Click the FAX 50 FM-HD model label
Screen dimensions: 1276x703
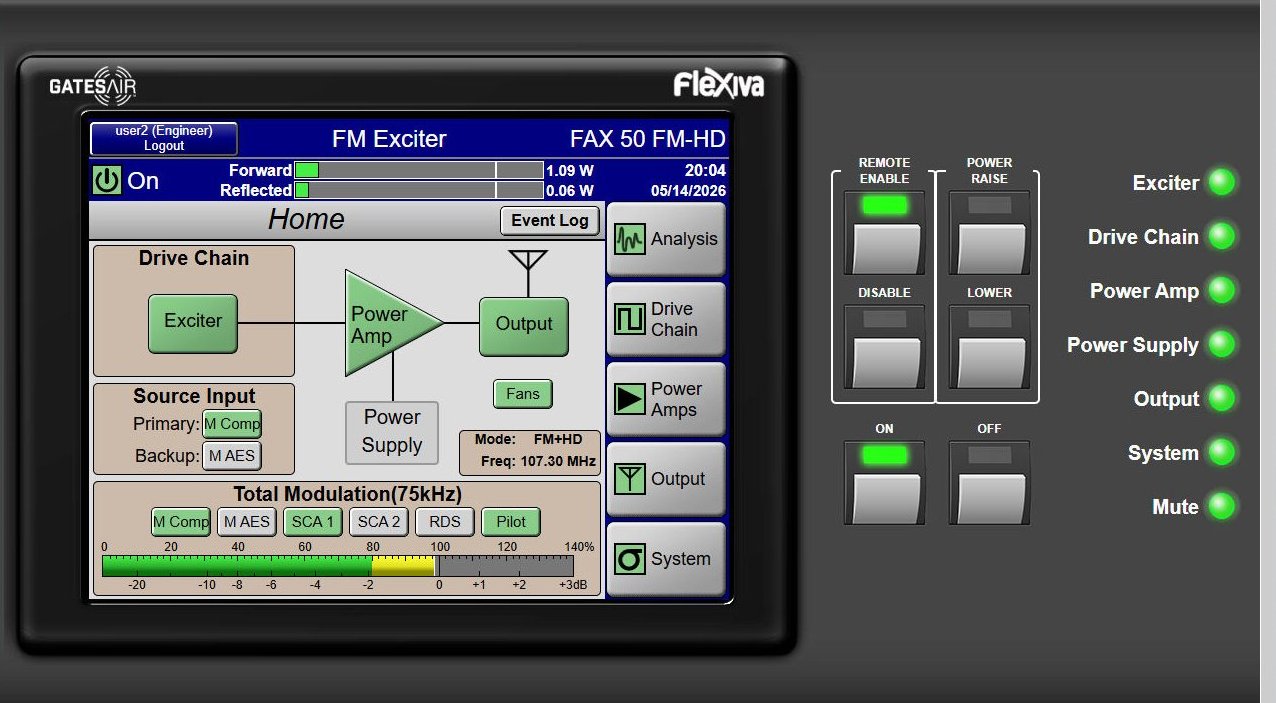[x=647, y=139]
